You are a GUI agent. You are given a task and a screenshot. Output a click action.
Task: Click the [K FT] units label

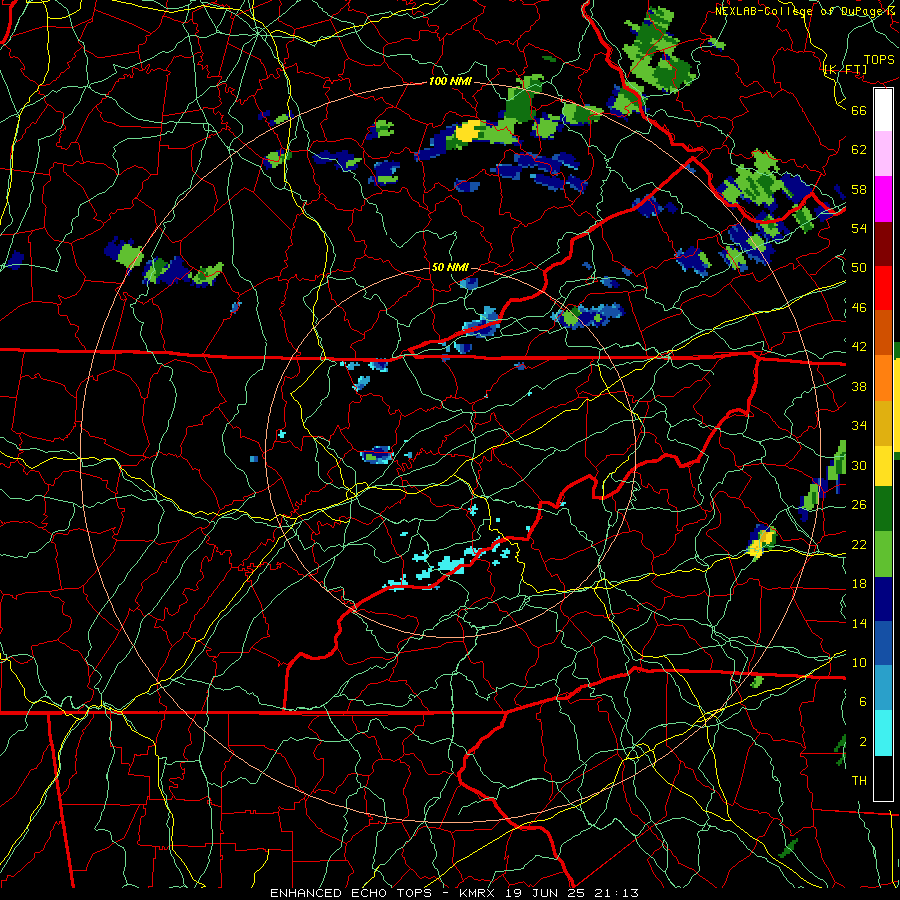(x=845, y=69)
